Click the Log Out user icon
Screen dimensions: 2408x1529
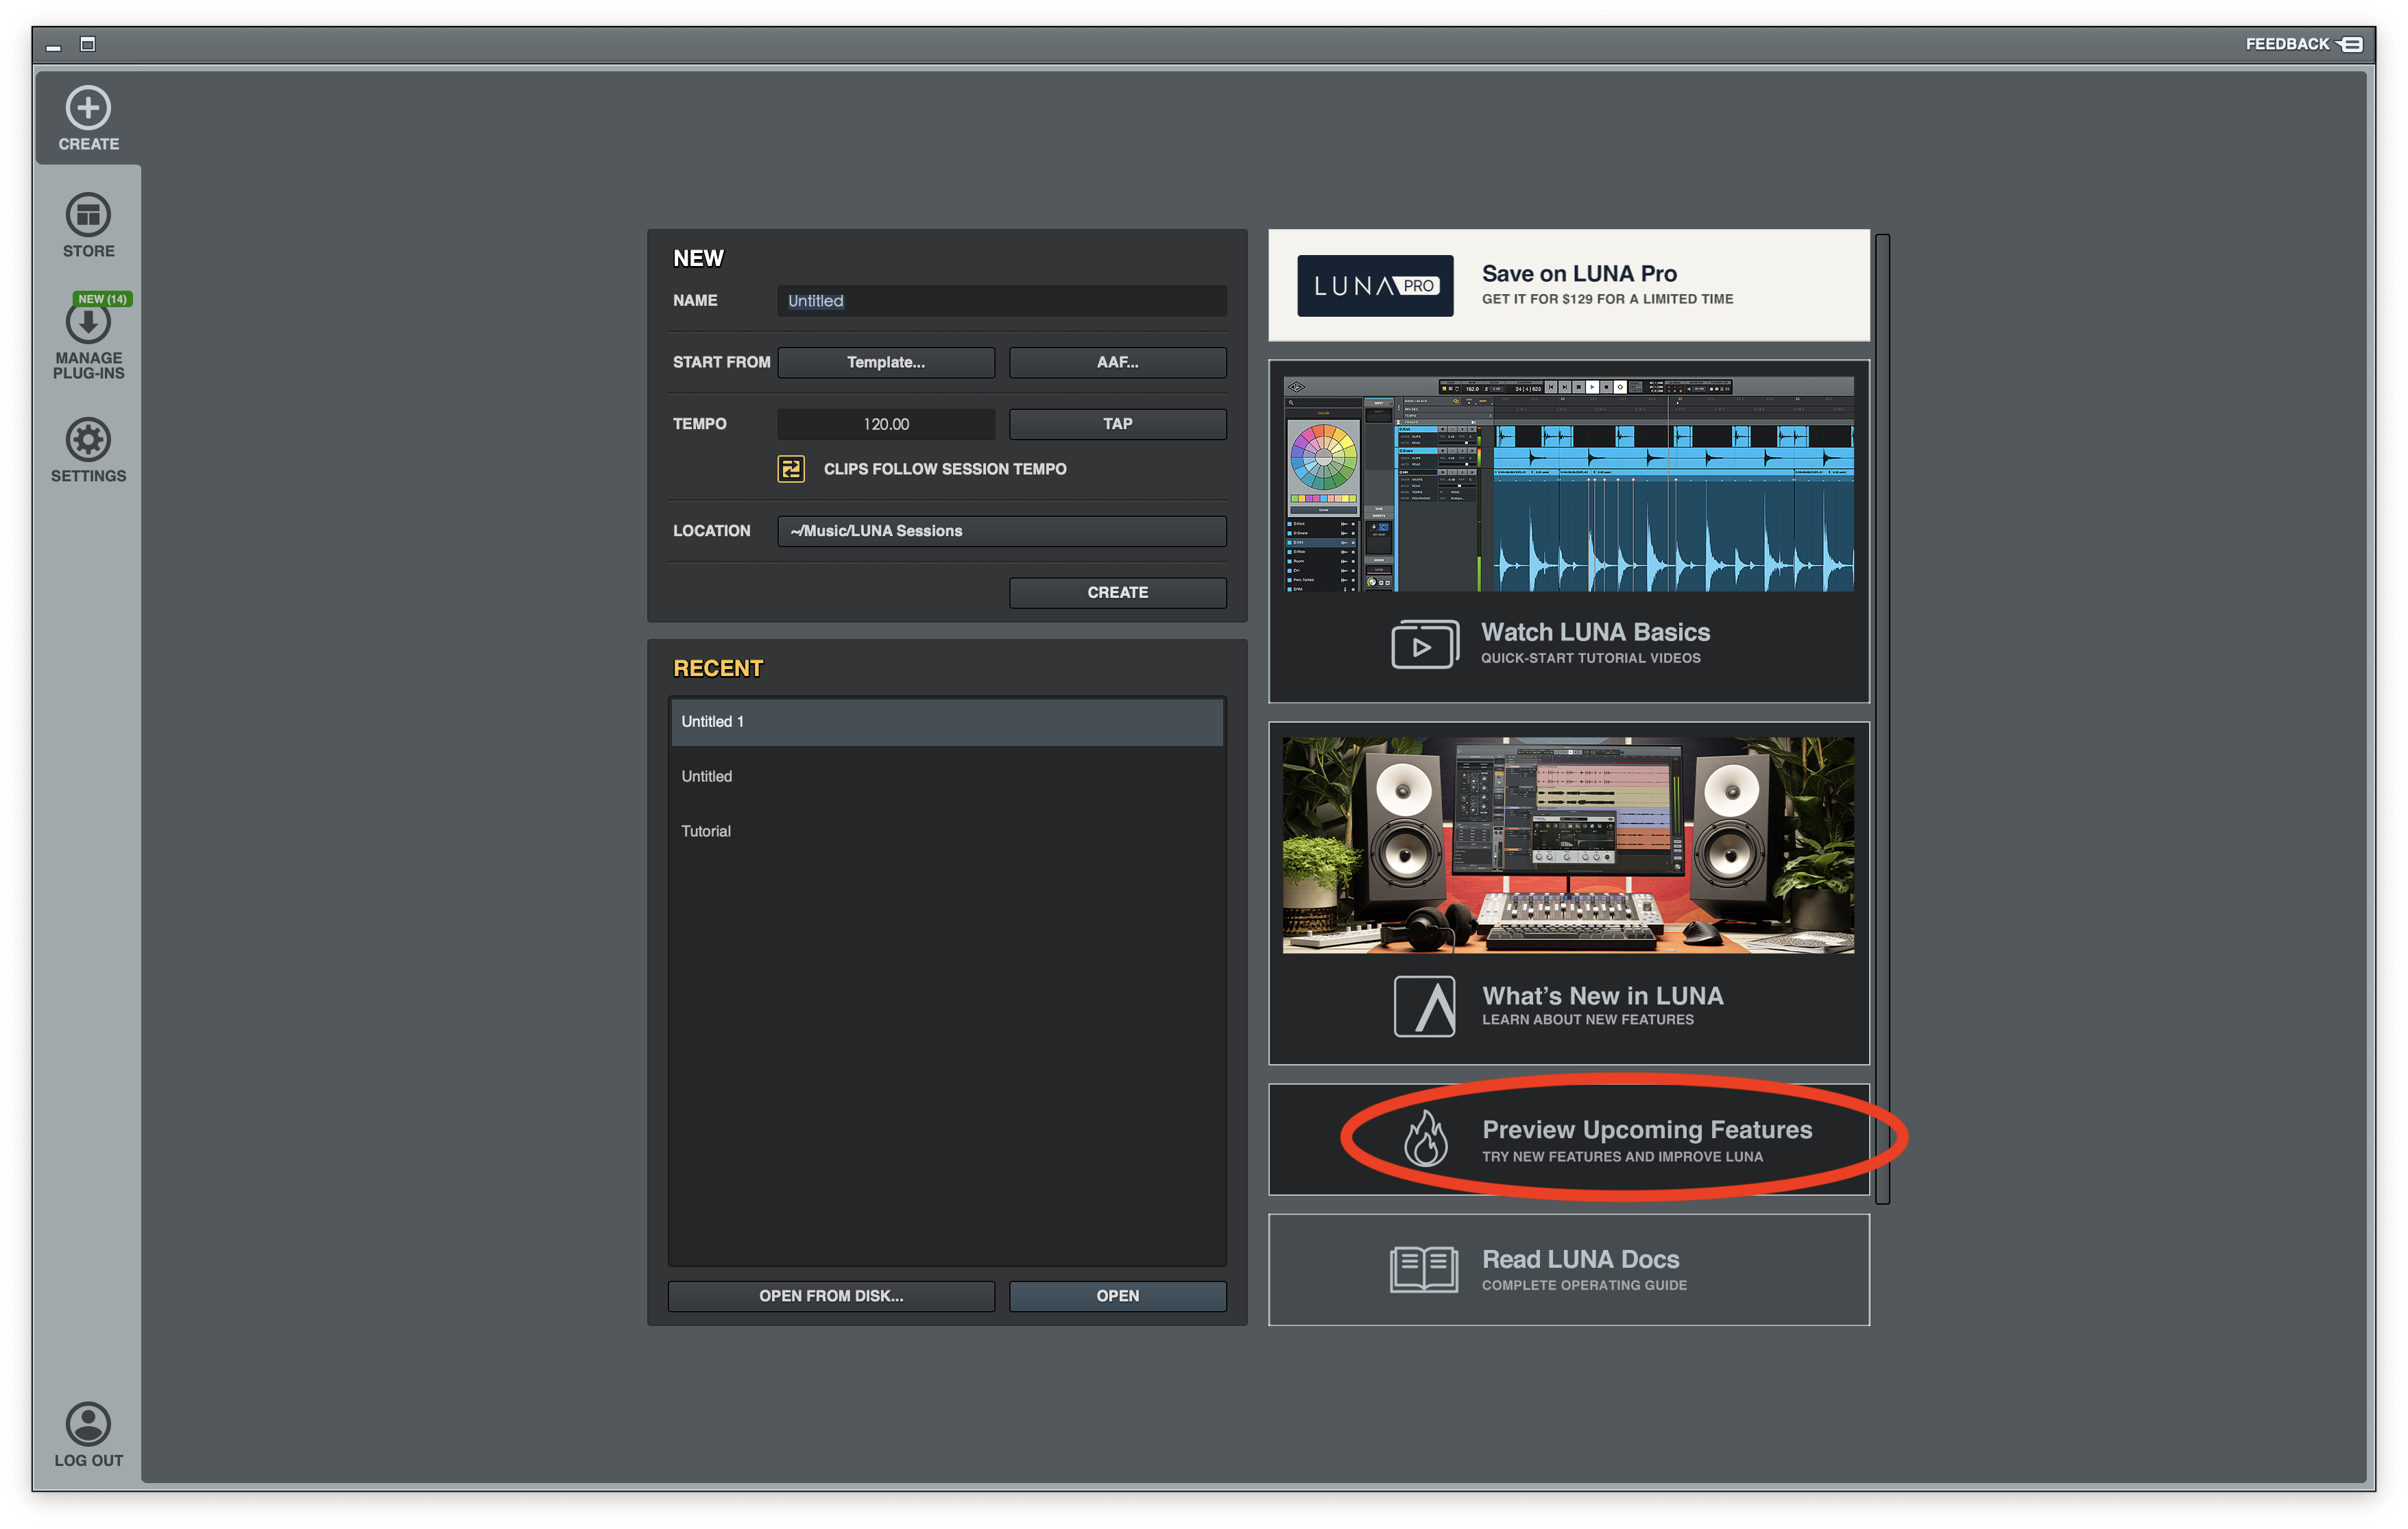(88, 1423)
